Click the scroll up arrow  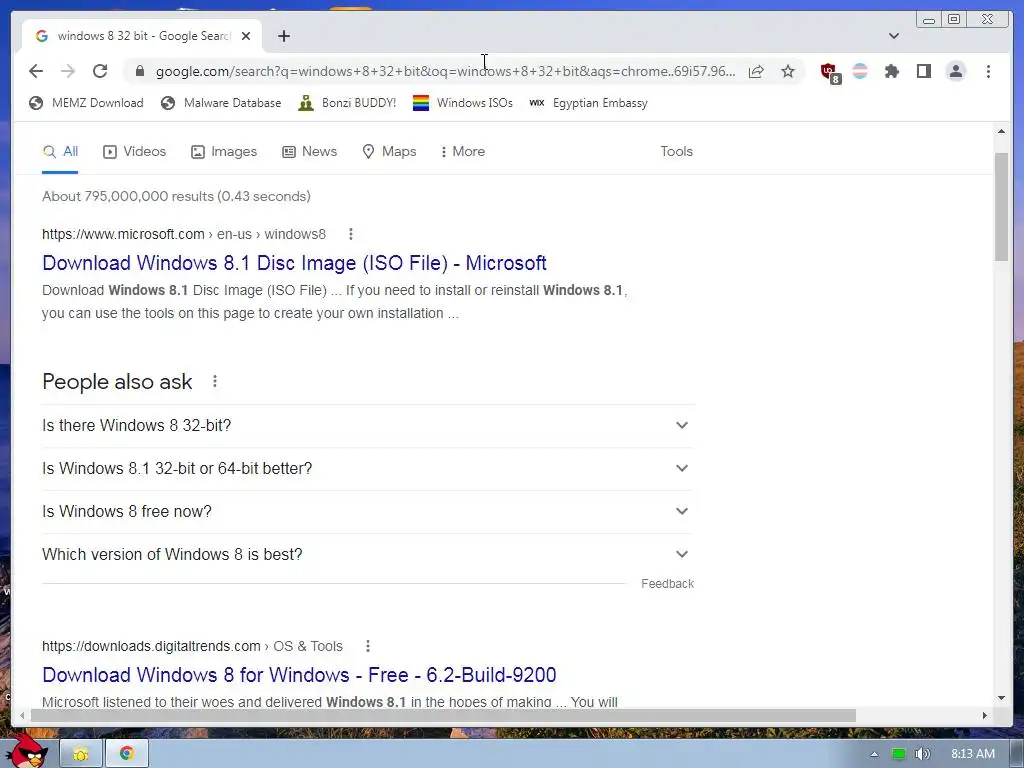pos(1001,131)
